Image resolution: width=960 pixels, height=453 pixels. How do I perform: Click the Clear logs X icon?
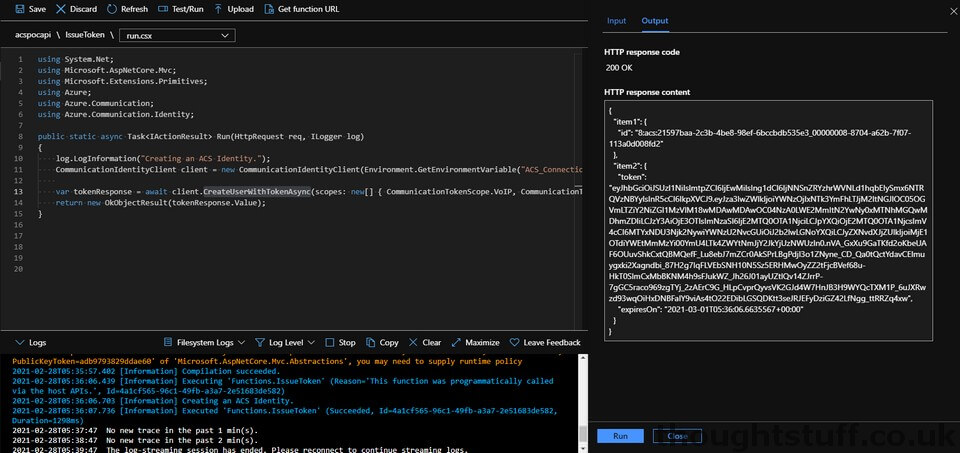413,343
